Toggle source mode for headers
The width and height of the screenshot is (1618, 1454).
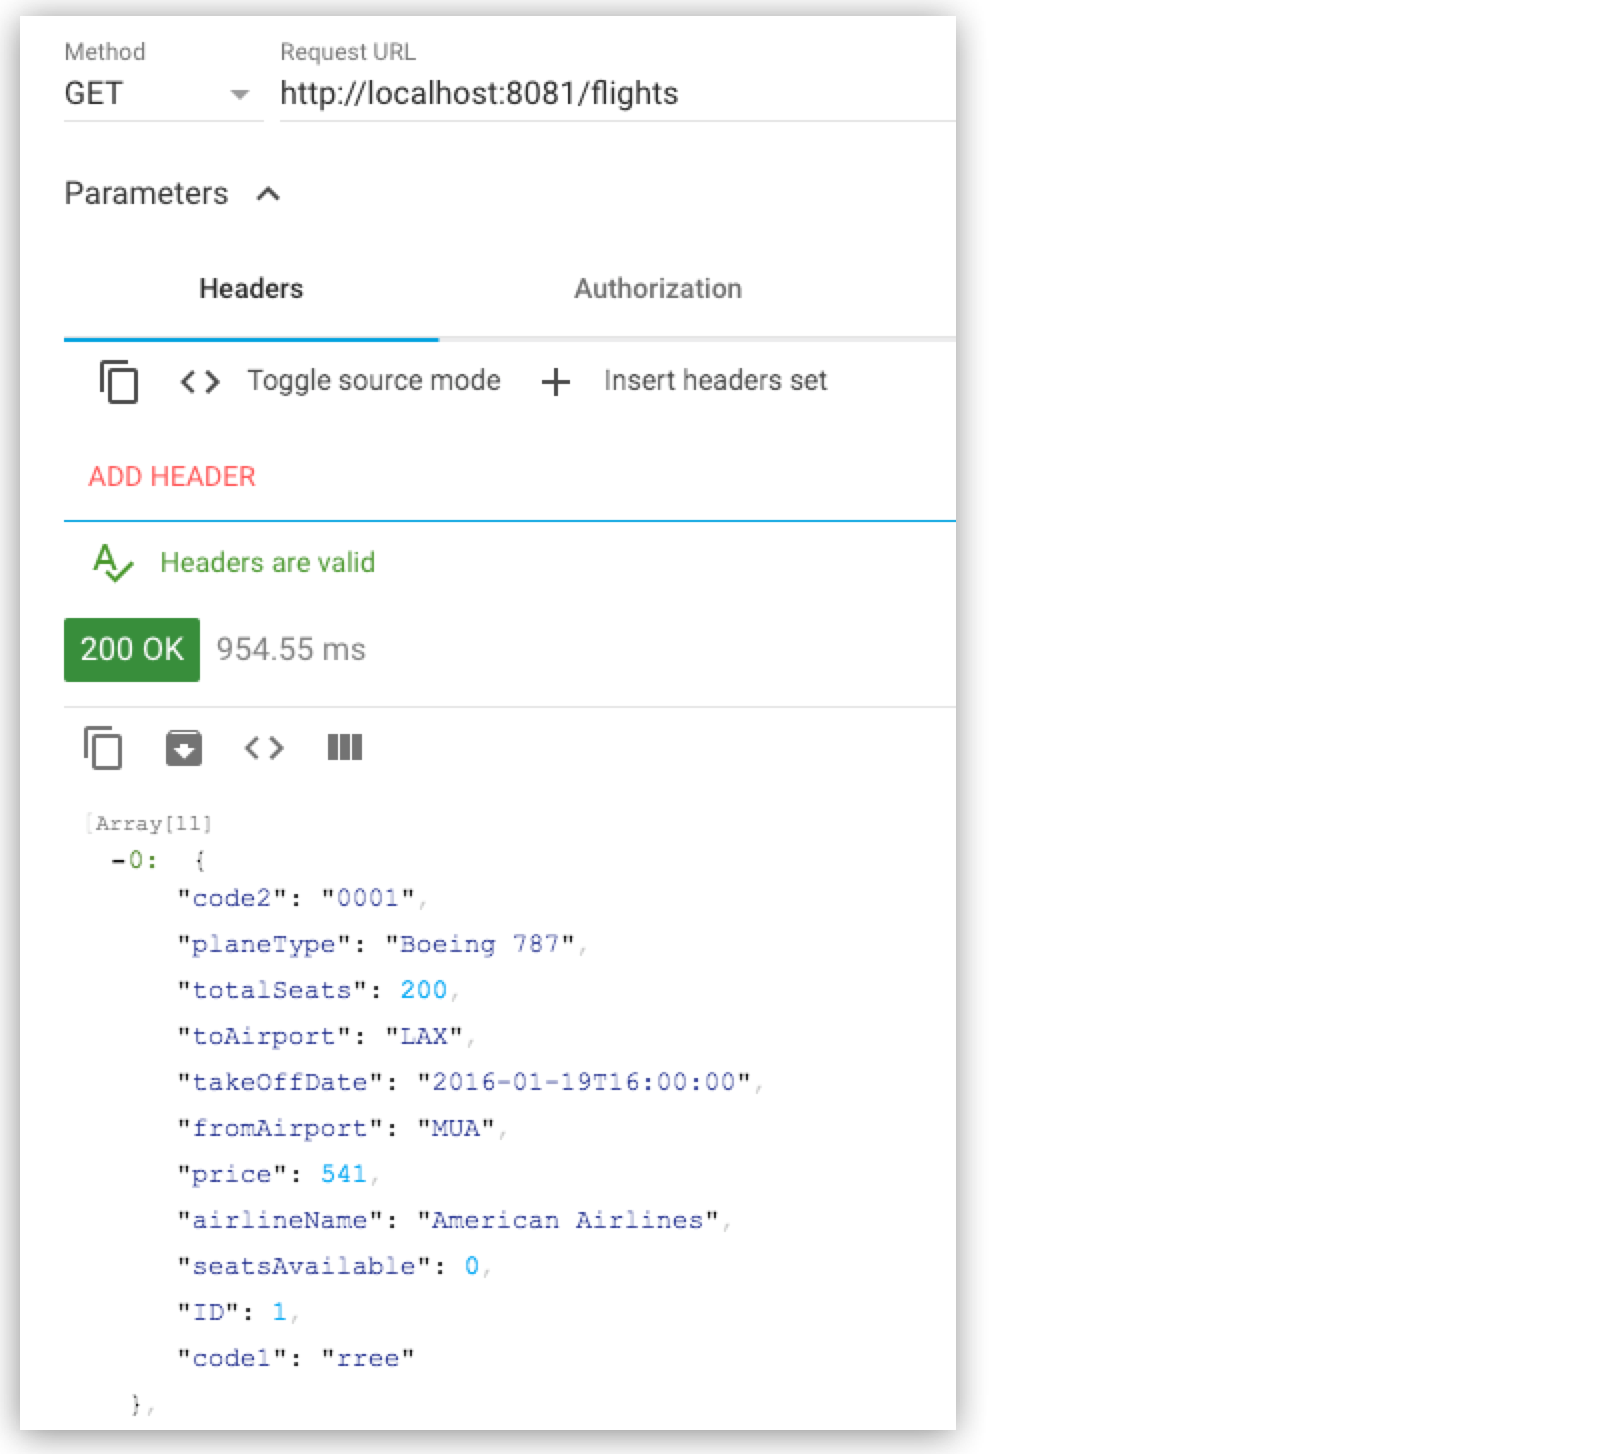[374, 380]
